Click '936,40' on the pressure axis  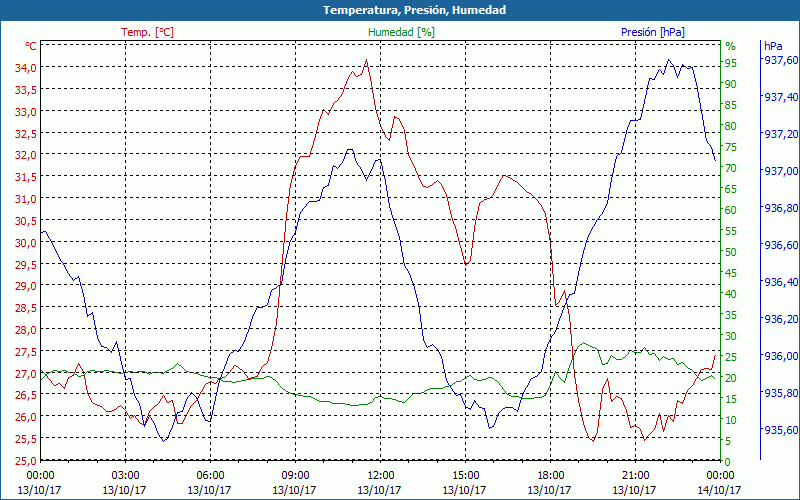click(x=780, y=282)
